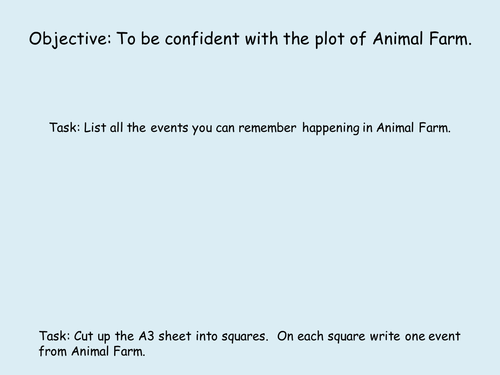Select the word 'Objective:' in the heading
This screenshot has height=375, width=500.
(x=70, y=39)
